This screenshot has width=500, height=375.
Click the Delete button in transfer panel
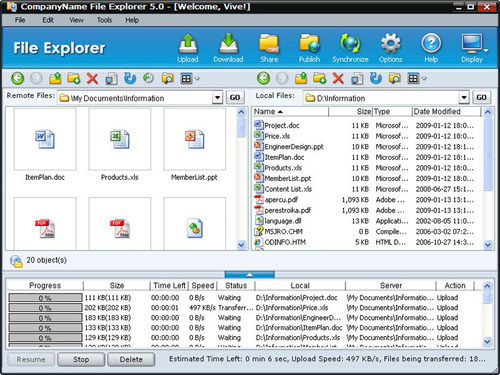click(x=131, y=359)
